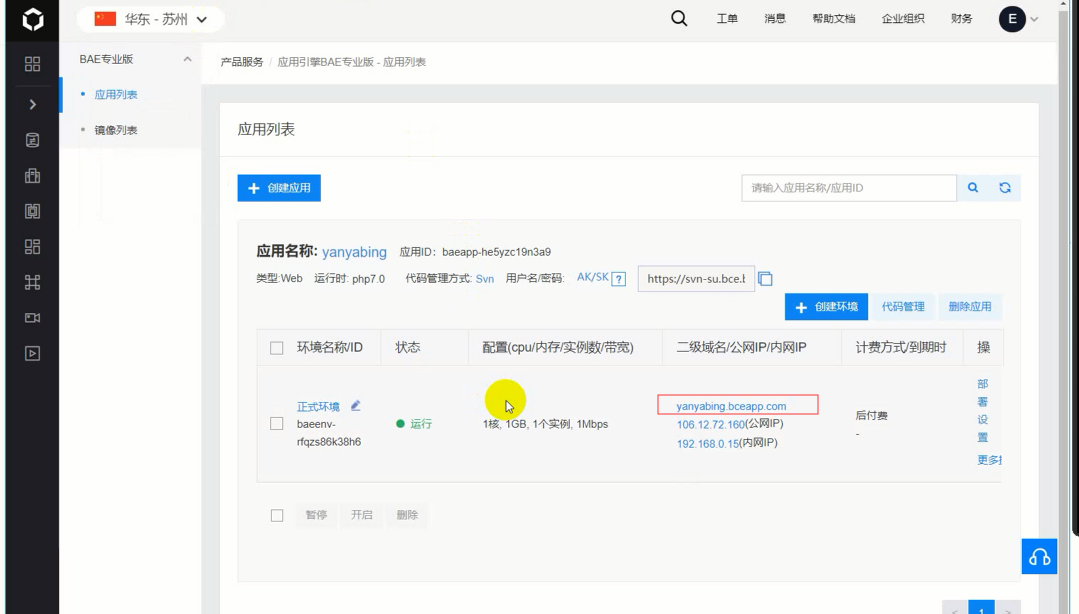Search applications with the magnifier button
1079x614 pixels.
tap(972, 187)
